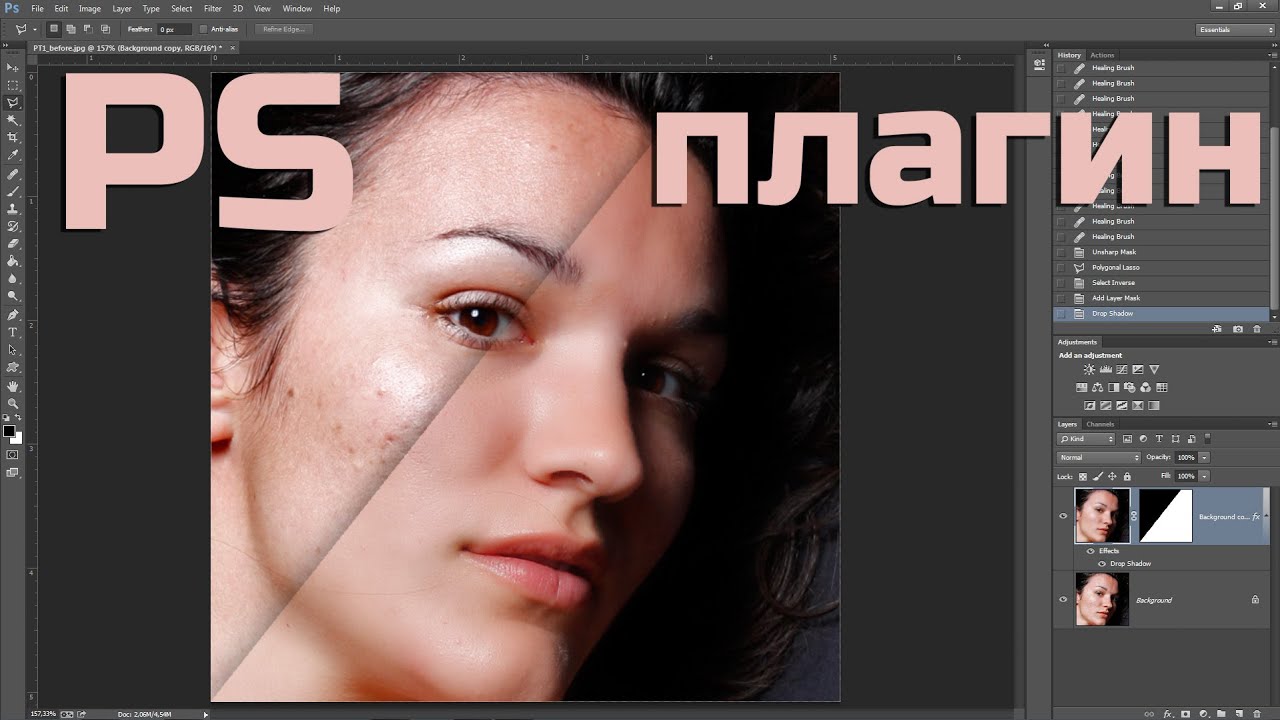Select the Blur tool
Viewport: 1280px width, 720px height.
tap(13, 278)
